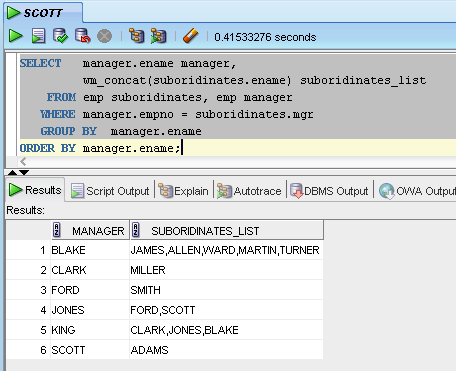Click the sort icon in the MANAGER header
The height and width of the screenshot is (371, 456).
pos(57,230)
